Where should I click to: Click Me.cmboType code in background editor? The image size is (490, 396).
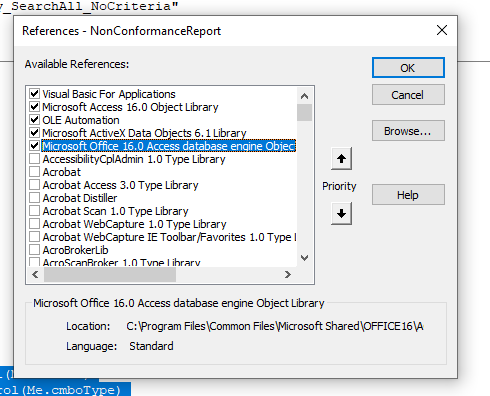(x=72, y=390)
